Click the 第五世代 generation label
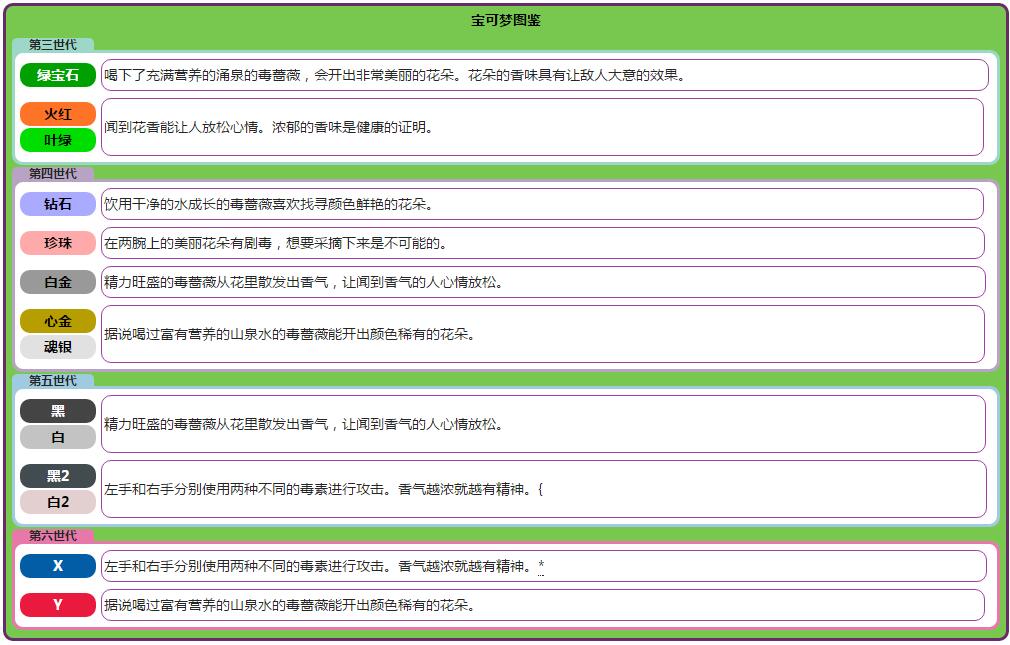This screenshot has height=645, width=1010. click(53, 381)
